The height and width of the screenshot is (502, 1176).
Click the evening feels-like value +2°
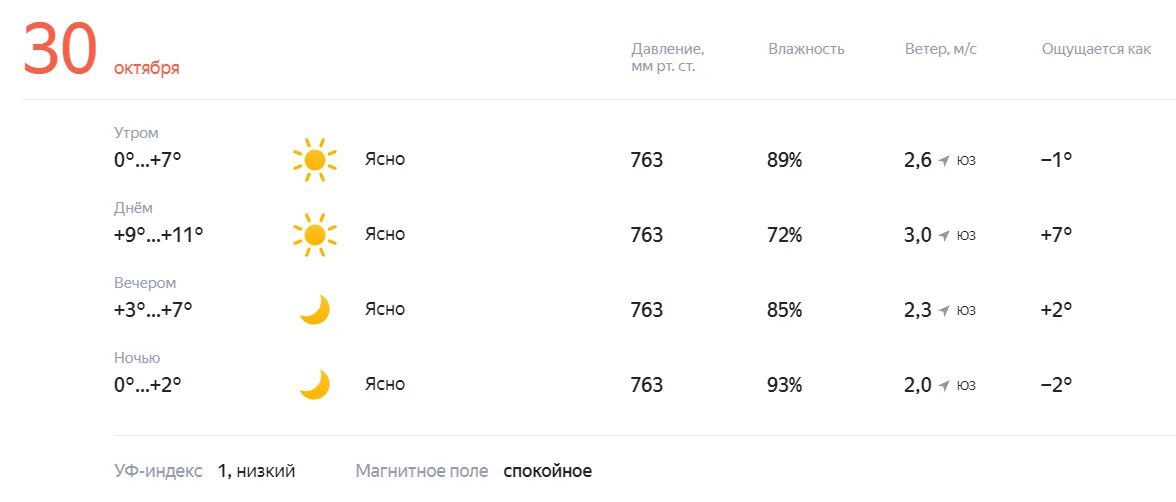pos(1056,310)
